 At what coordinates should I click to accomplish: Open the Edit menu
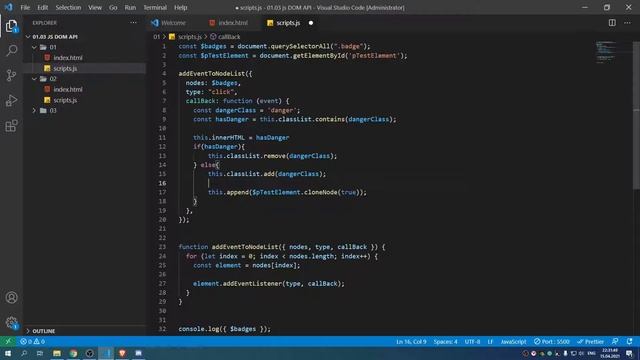click(x=42, y=7)
